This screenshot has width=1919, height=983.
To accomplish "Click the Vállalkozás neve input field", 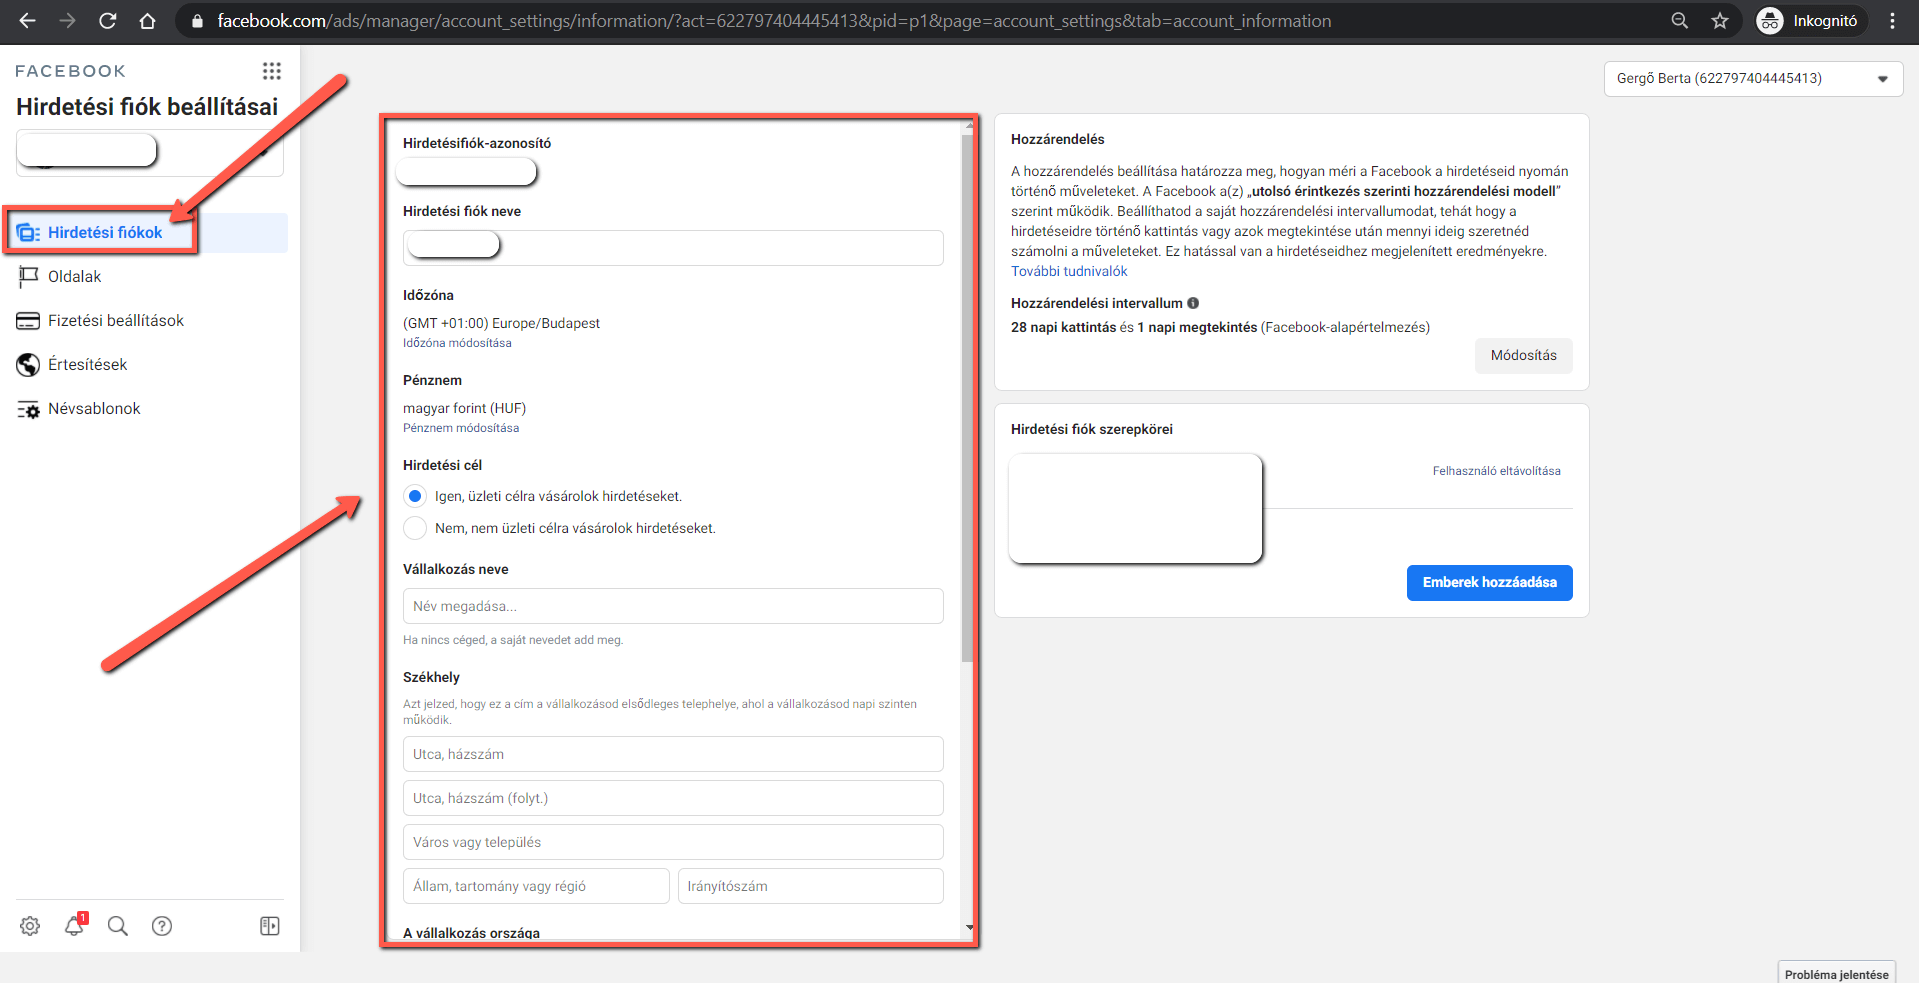I will click(673, 606).
